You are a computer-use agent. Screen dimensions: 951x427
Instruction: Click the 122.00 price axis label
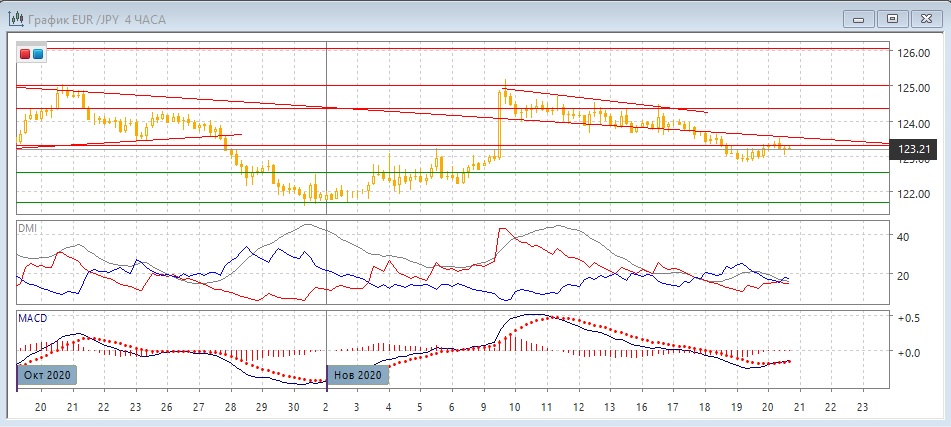click(x=914, y=194)
